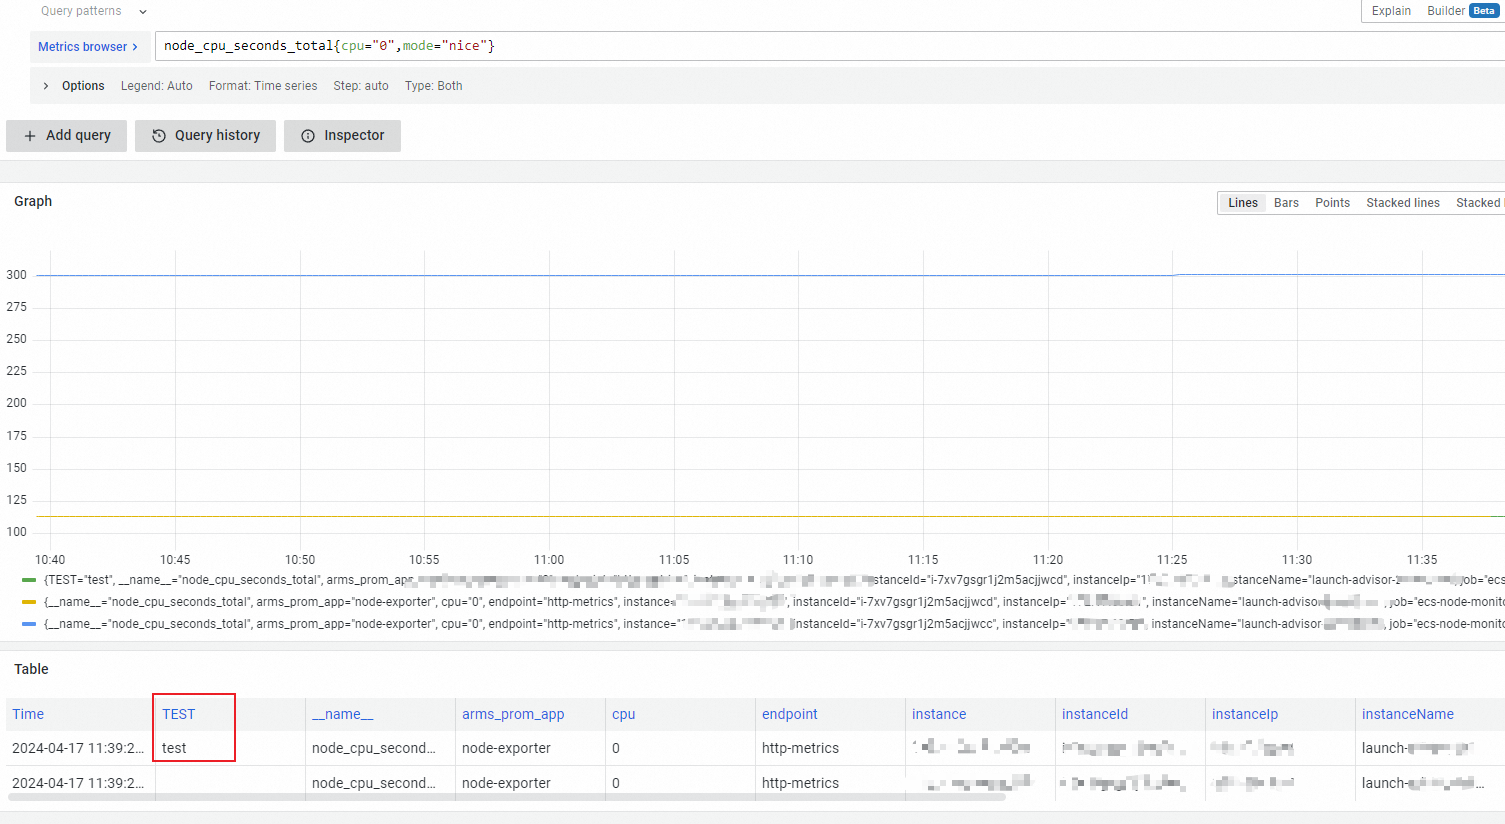Sort table by endpoint column
1505x824 pixels.
tap(790, 714)
